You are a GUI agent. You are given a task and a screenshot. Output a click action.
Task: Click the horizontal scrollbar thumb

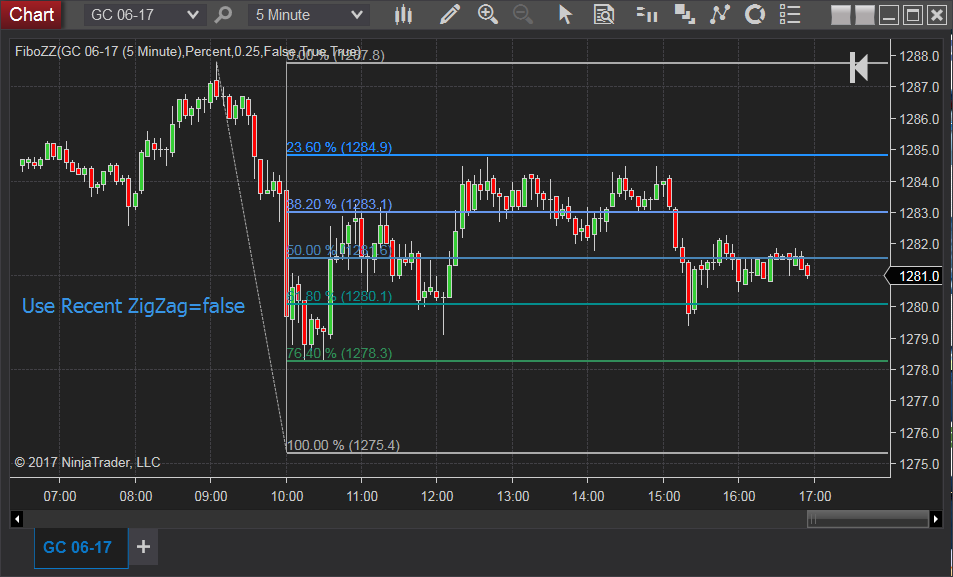pyautogui.click(x=867, y=519)
